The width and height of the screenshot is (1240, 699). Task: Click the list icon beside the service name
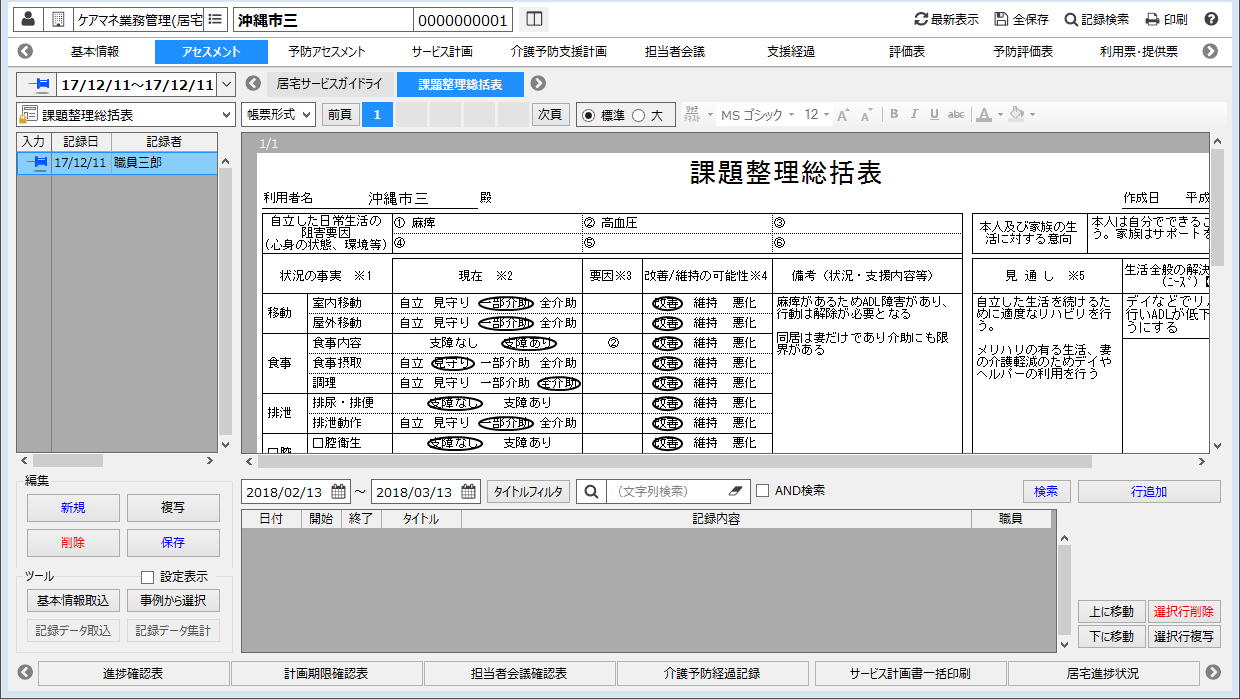click(x=215, y=19)
